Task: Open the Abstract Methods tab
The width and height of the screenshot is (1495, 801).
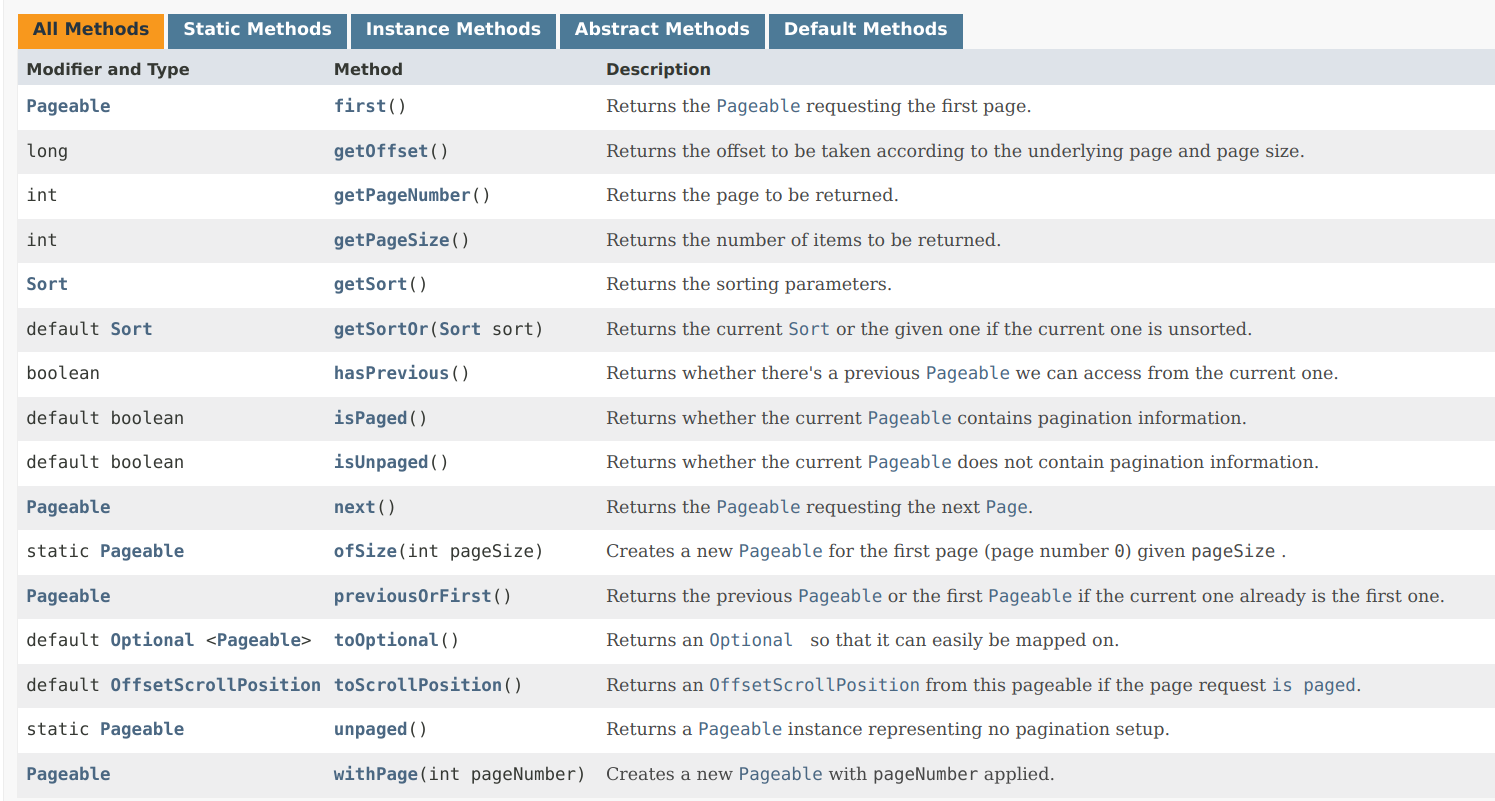Action: (x=662, y=30)
